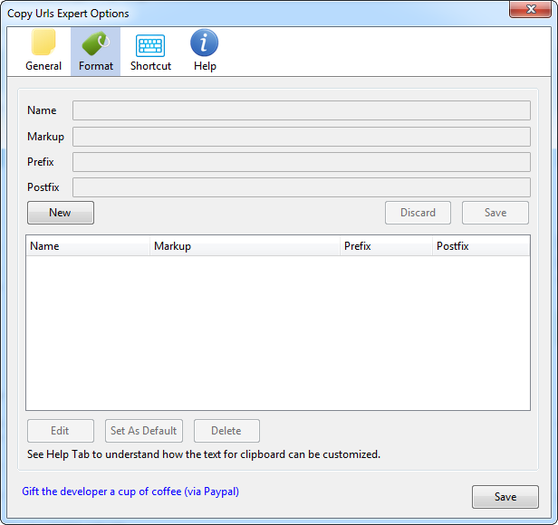Screen dimensions: 558x525
Task: Click the Save button beside Discard
Action: 495,212
